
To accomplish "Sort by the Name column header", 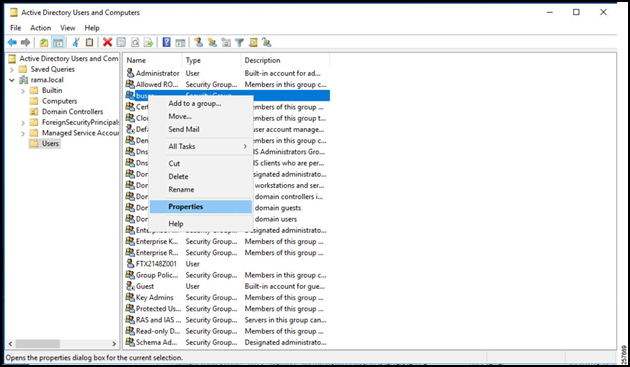I will [153, 60].
